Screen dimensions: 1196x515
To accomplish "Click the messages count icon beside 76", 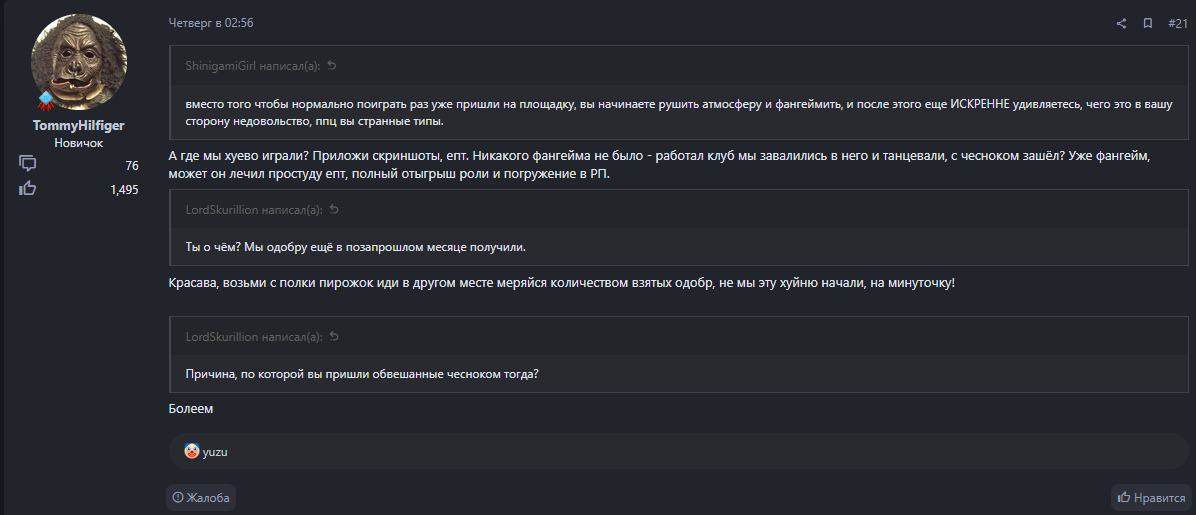I will point(28,165).
